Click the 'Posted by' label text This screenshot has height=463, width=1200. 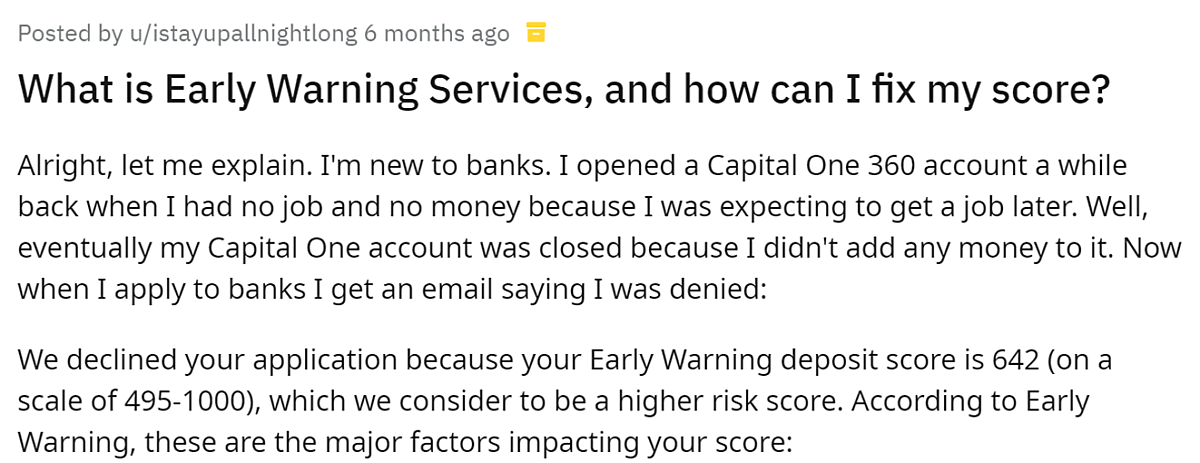tap(70, 34)
